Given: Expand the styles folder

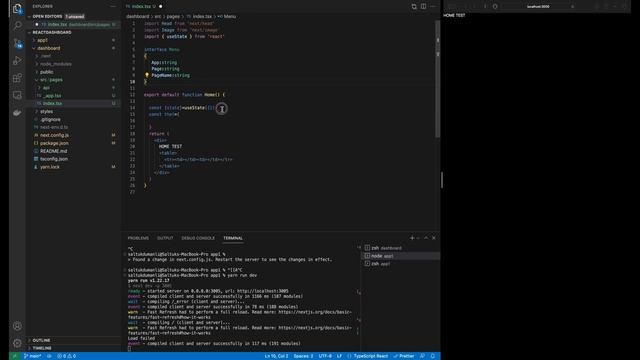Looking at the screenshot, I should tap(46, 111).
